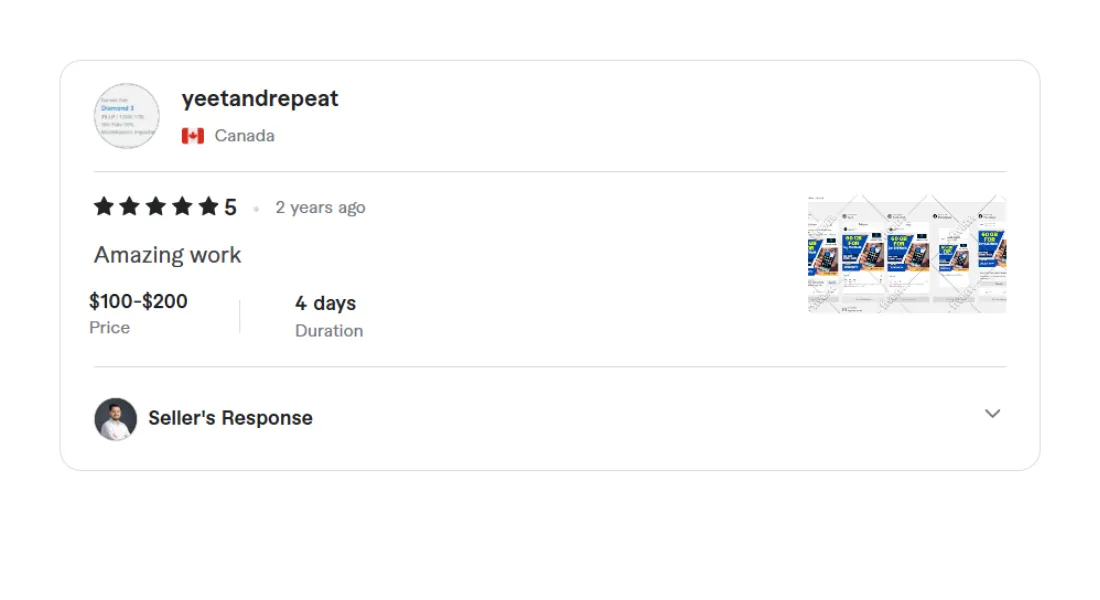Image resolution: width=1100 pixels, height=600 pixels.
Task: Click the third rating star
Action: point(156,207)
